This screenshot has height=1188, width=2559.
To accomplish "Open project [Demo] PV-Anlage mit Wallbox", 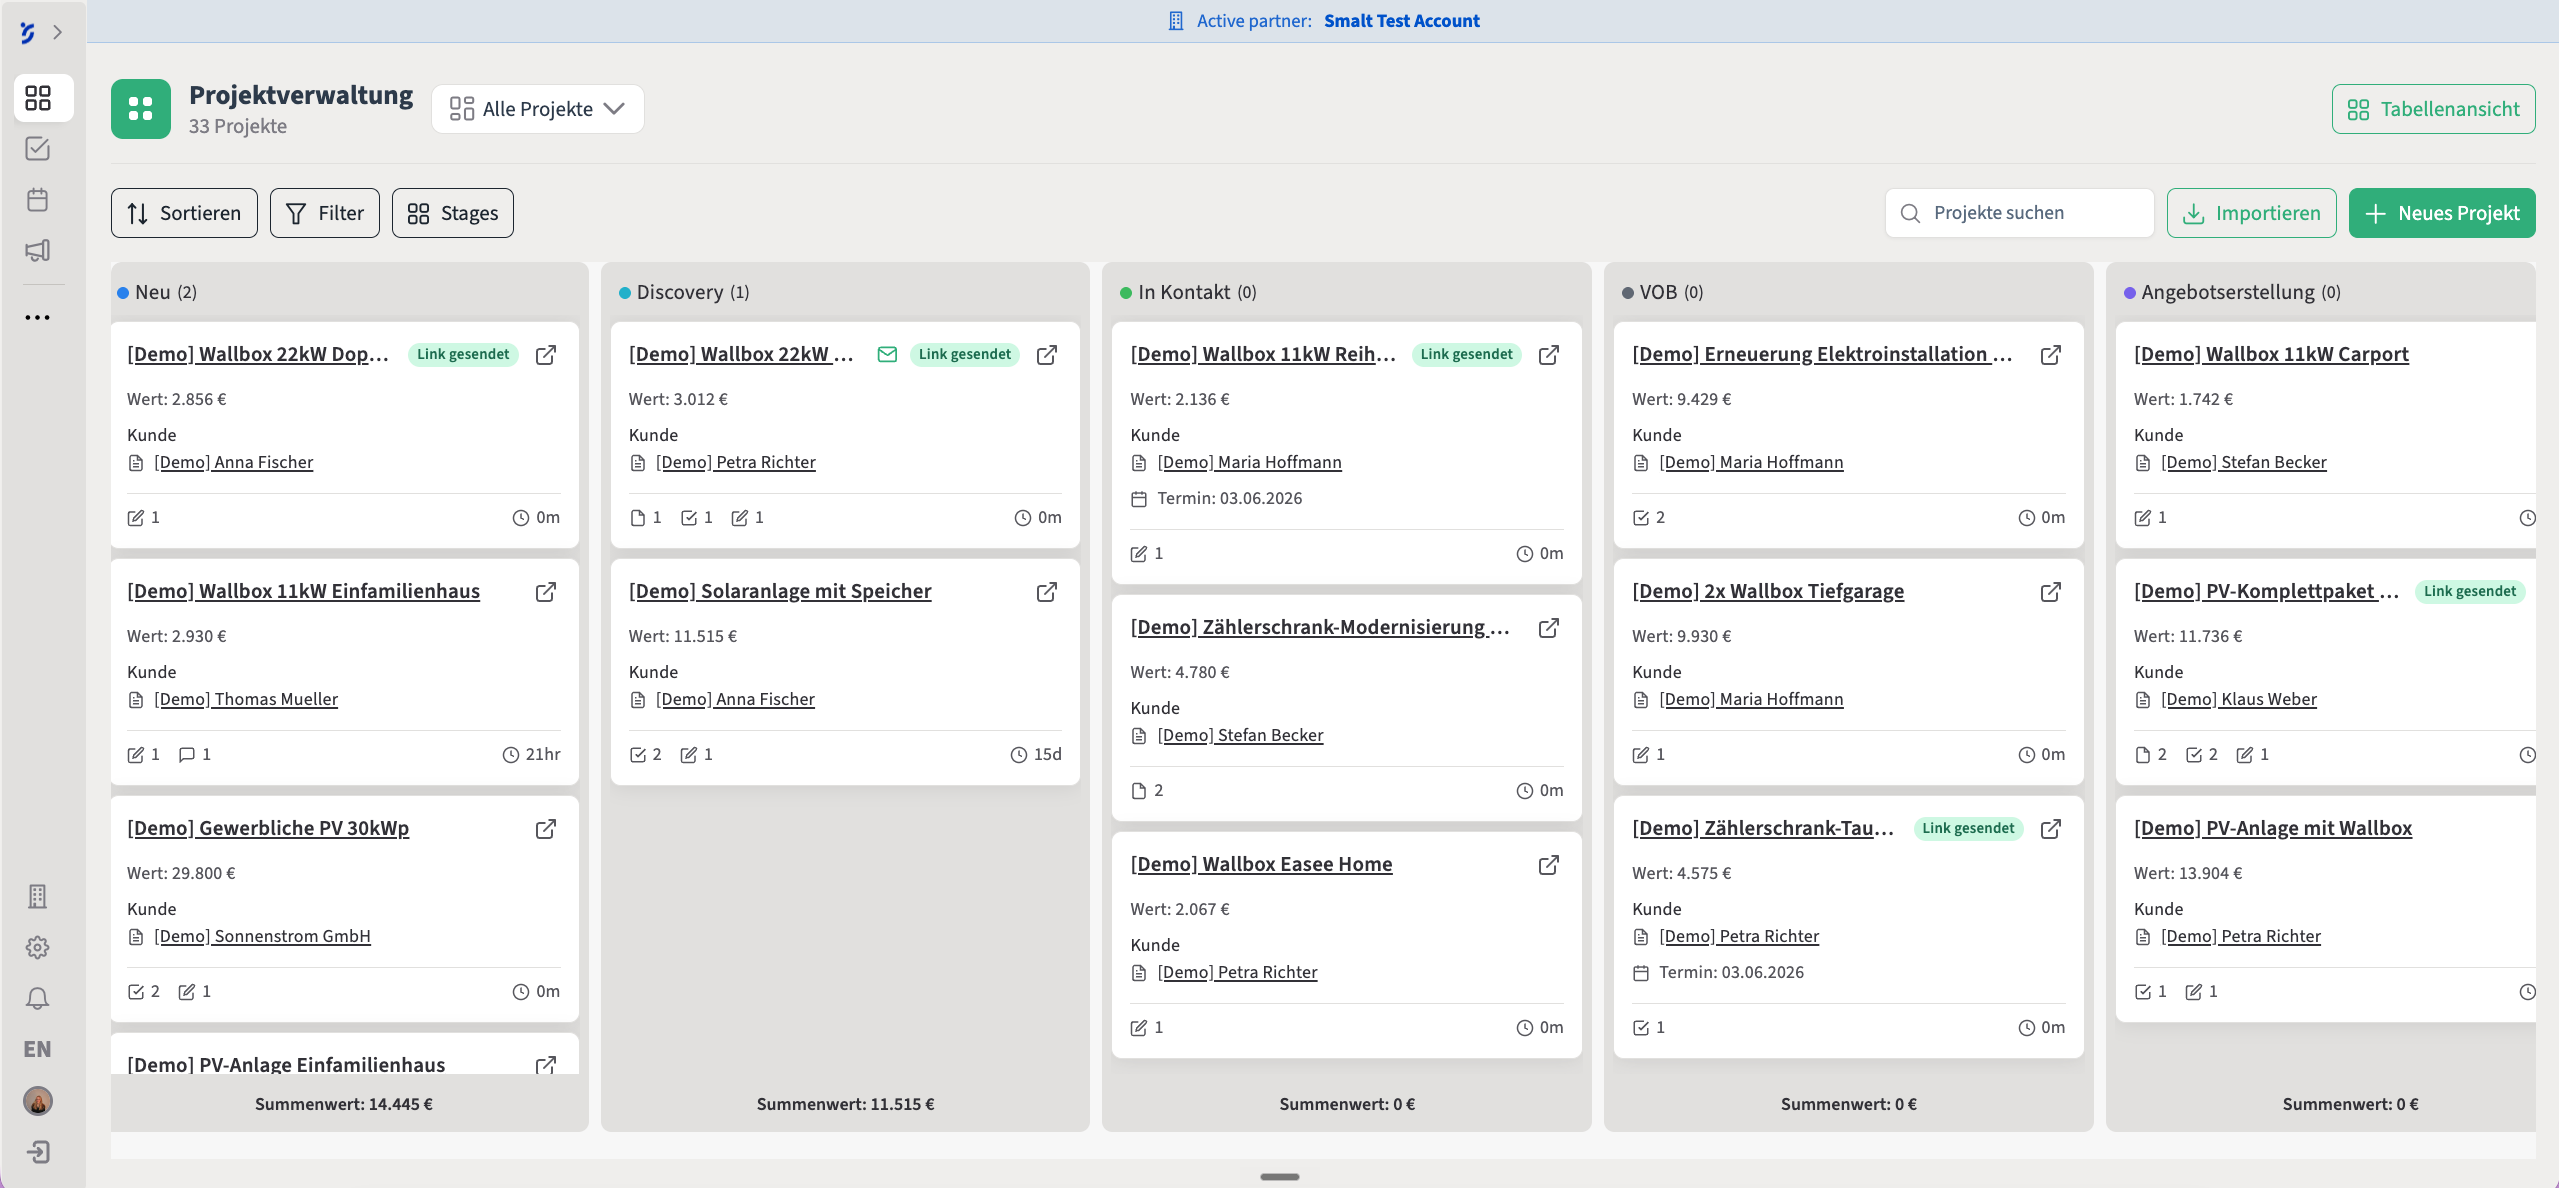I will (2273, 828).
